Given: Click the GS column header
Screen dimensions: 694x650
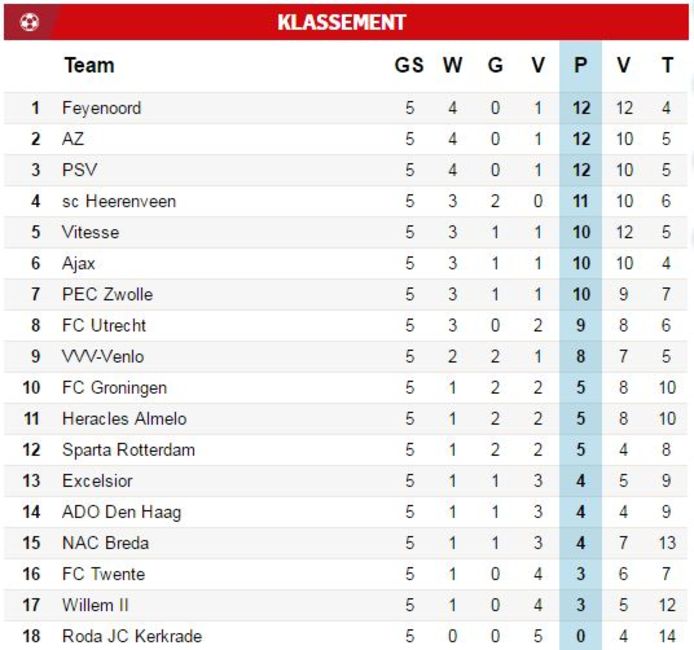Looking at the screenshot, I should (409, 65).
